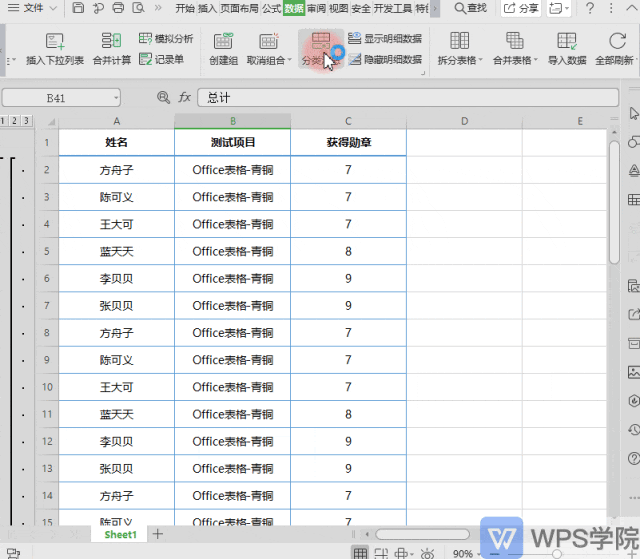The height and width of the screenshot is (559, 640).
Task: Select column C header
Action: coord(348,121)
